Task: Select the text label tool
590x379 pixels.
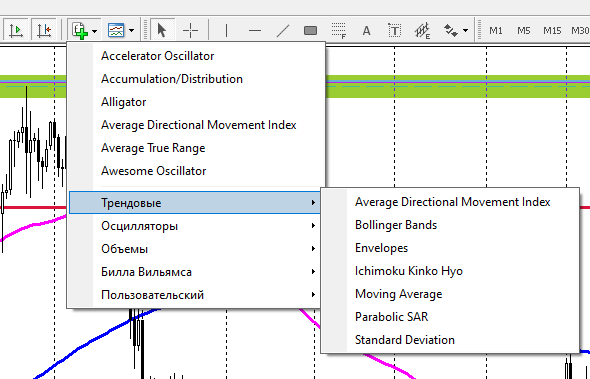Action: click(394, 30)
